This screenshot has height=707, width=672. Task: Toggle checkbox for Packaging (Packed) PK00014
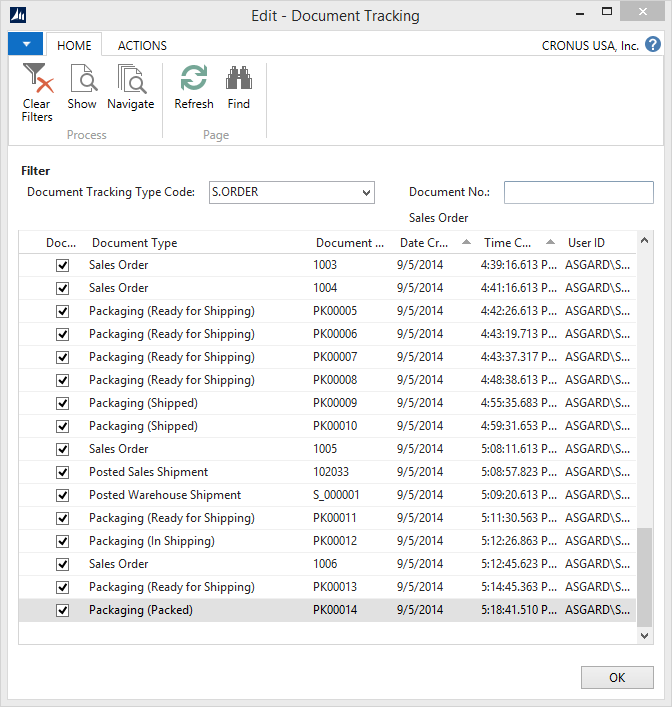tap(63, 610)
